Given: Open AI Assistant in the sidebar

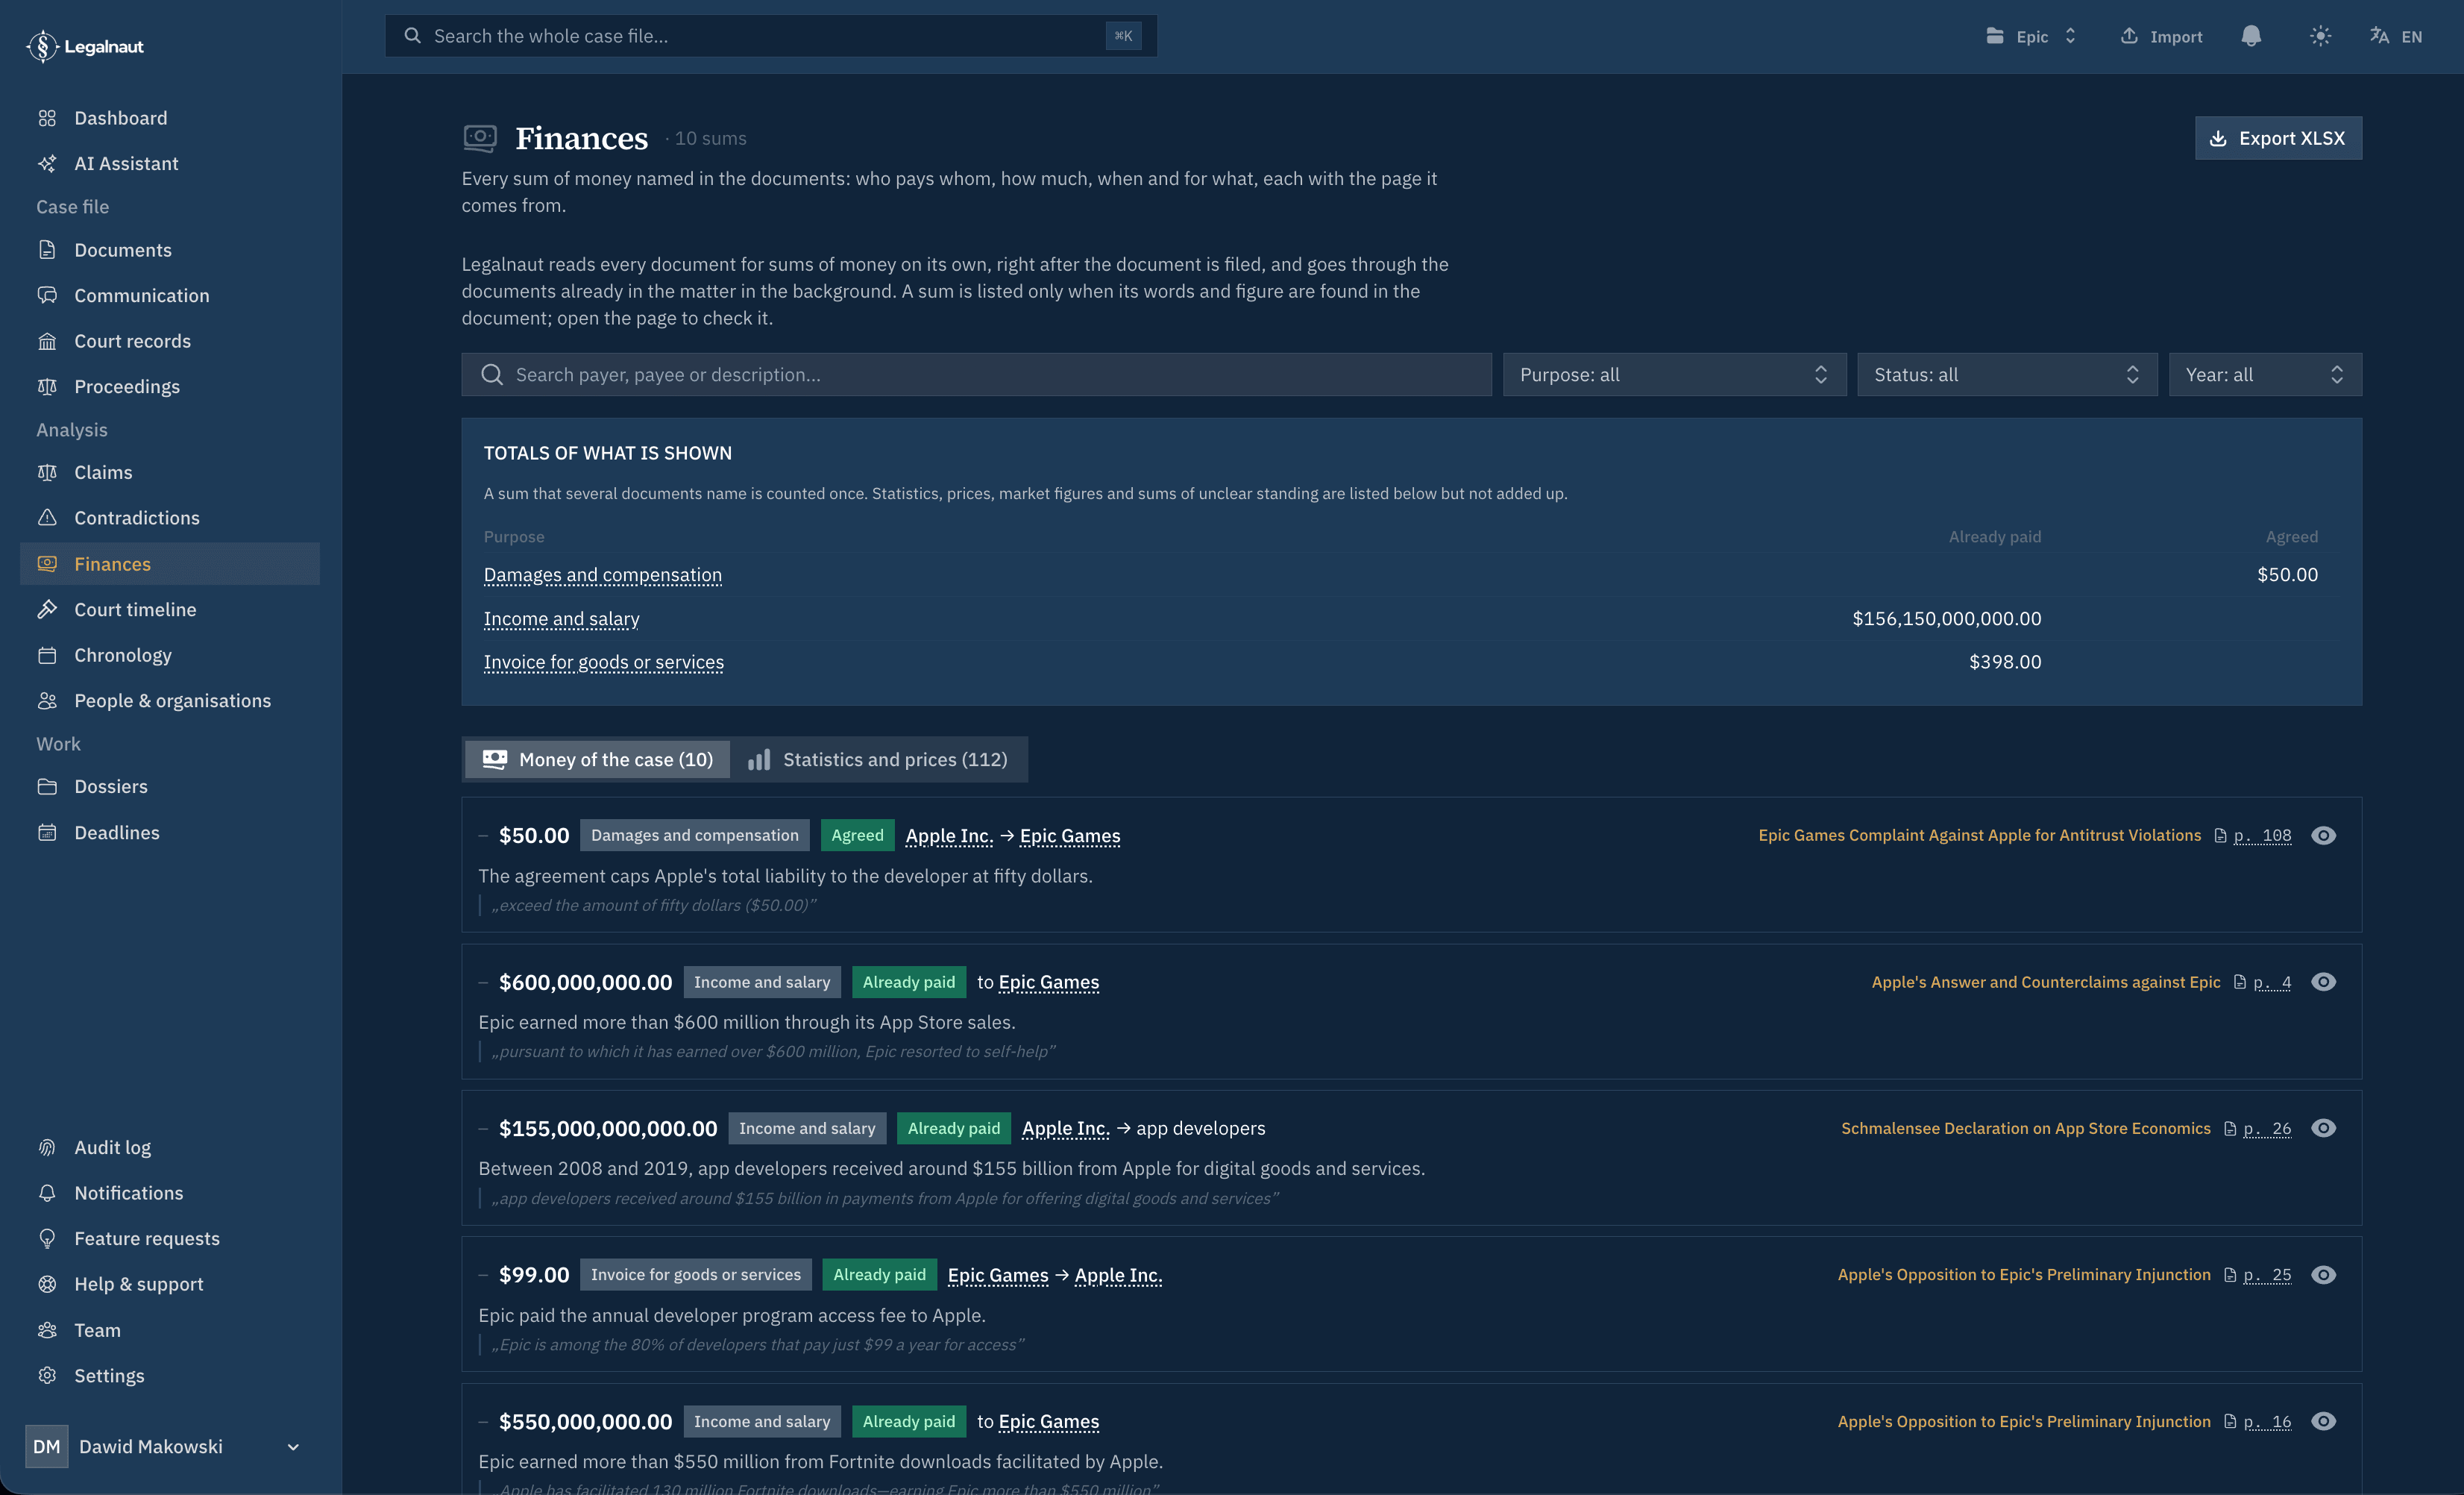Looking at the screenshot, I should [170, 163].
